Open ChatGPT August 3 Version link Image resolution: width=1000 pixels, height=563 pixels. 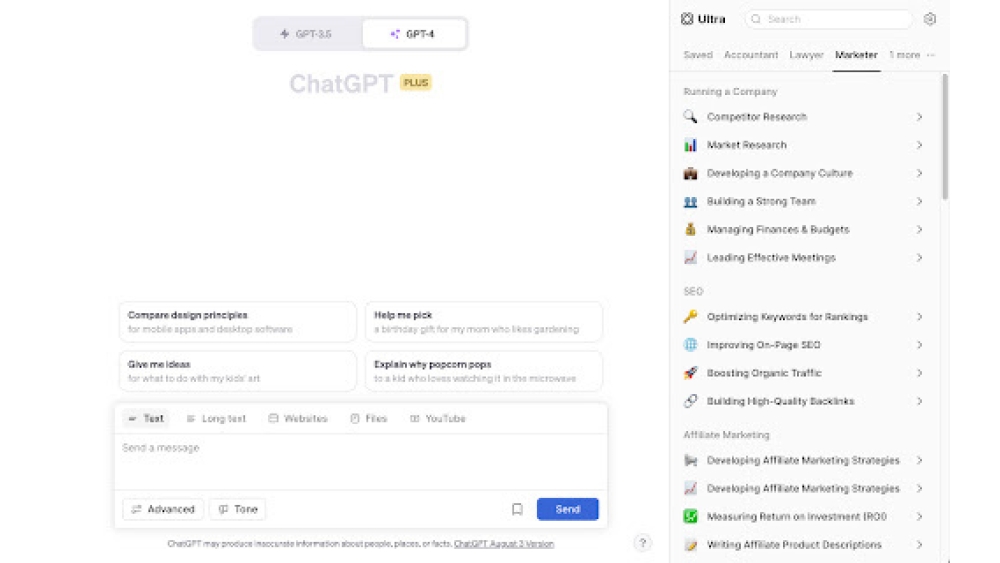click(504, 544)
